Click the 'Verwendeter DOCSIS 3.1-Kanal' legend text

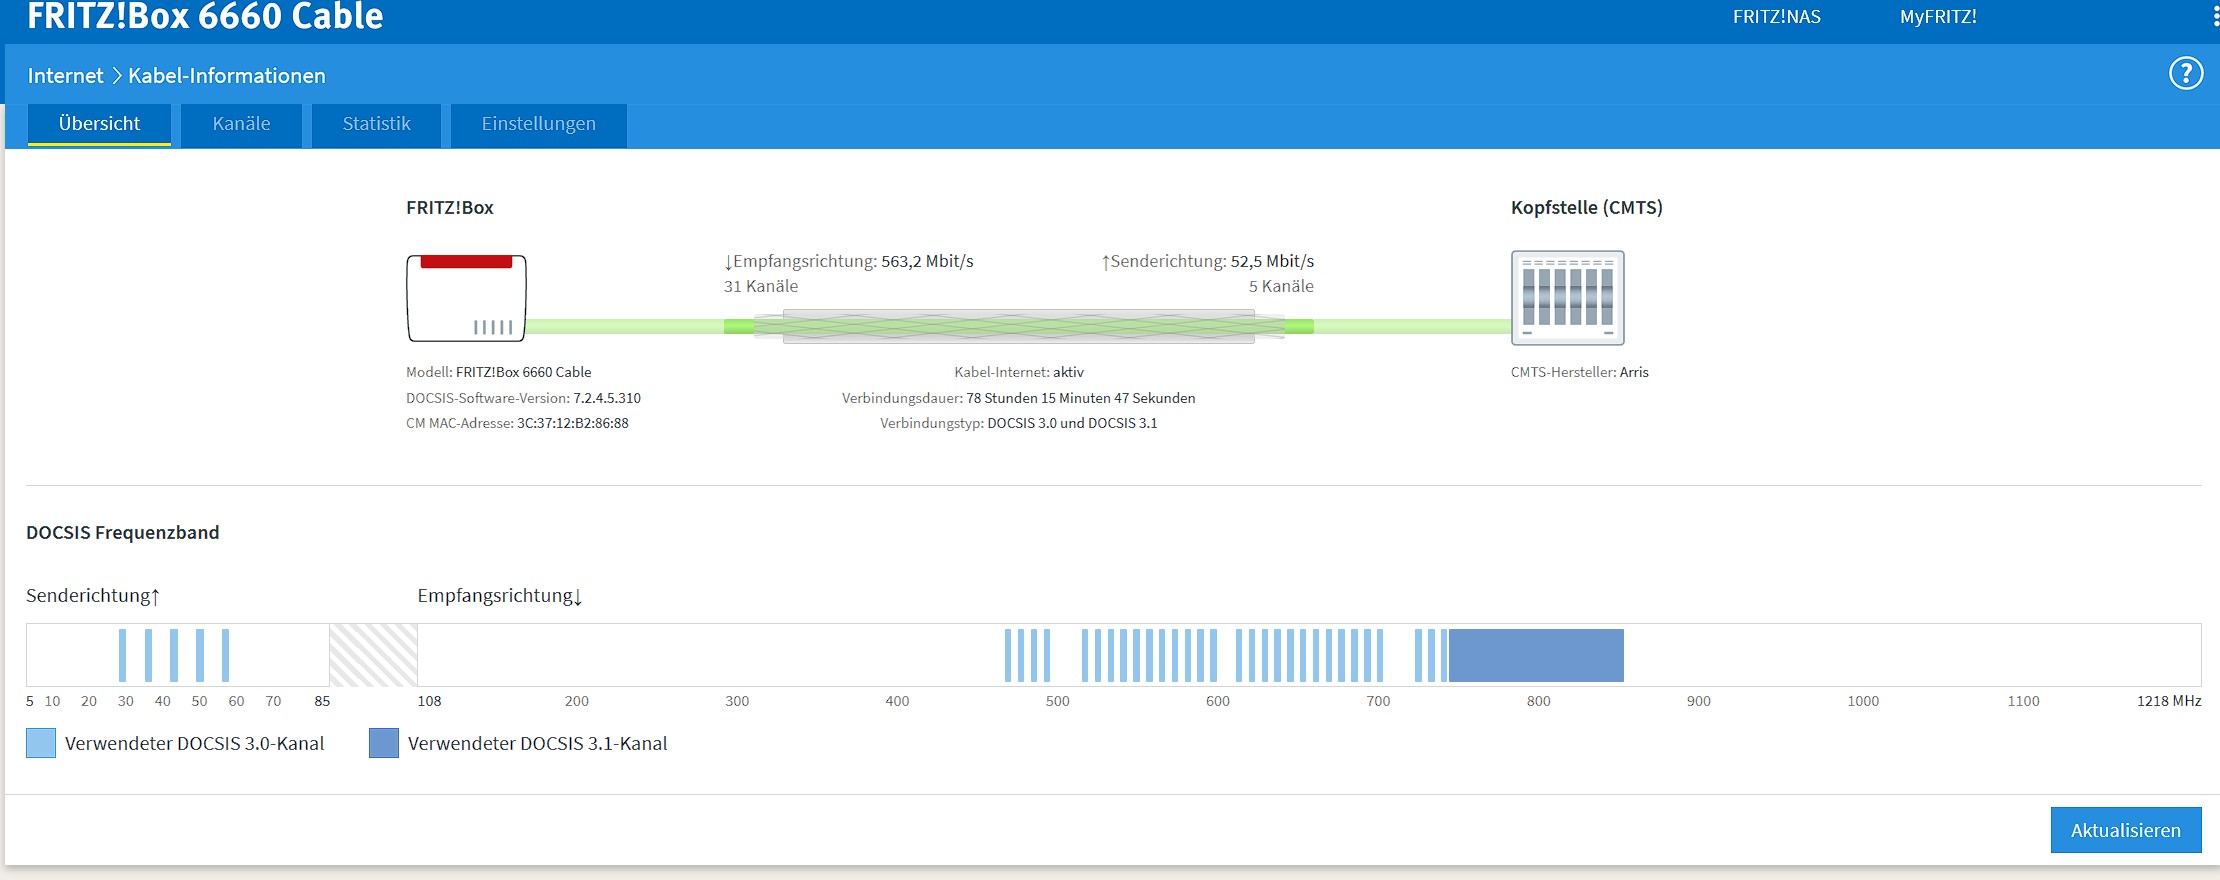coord(538,743)
